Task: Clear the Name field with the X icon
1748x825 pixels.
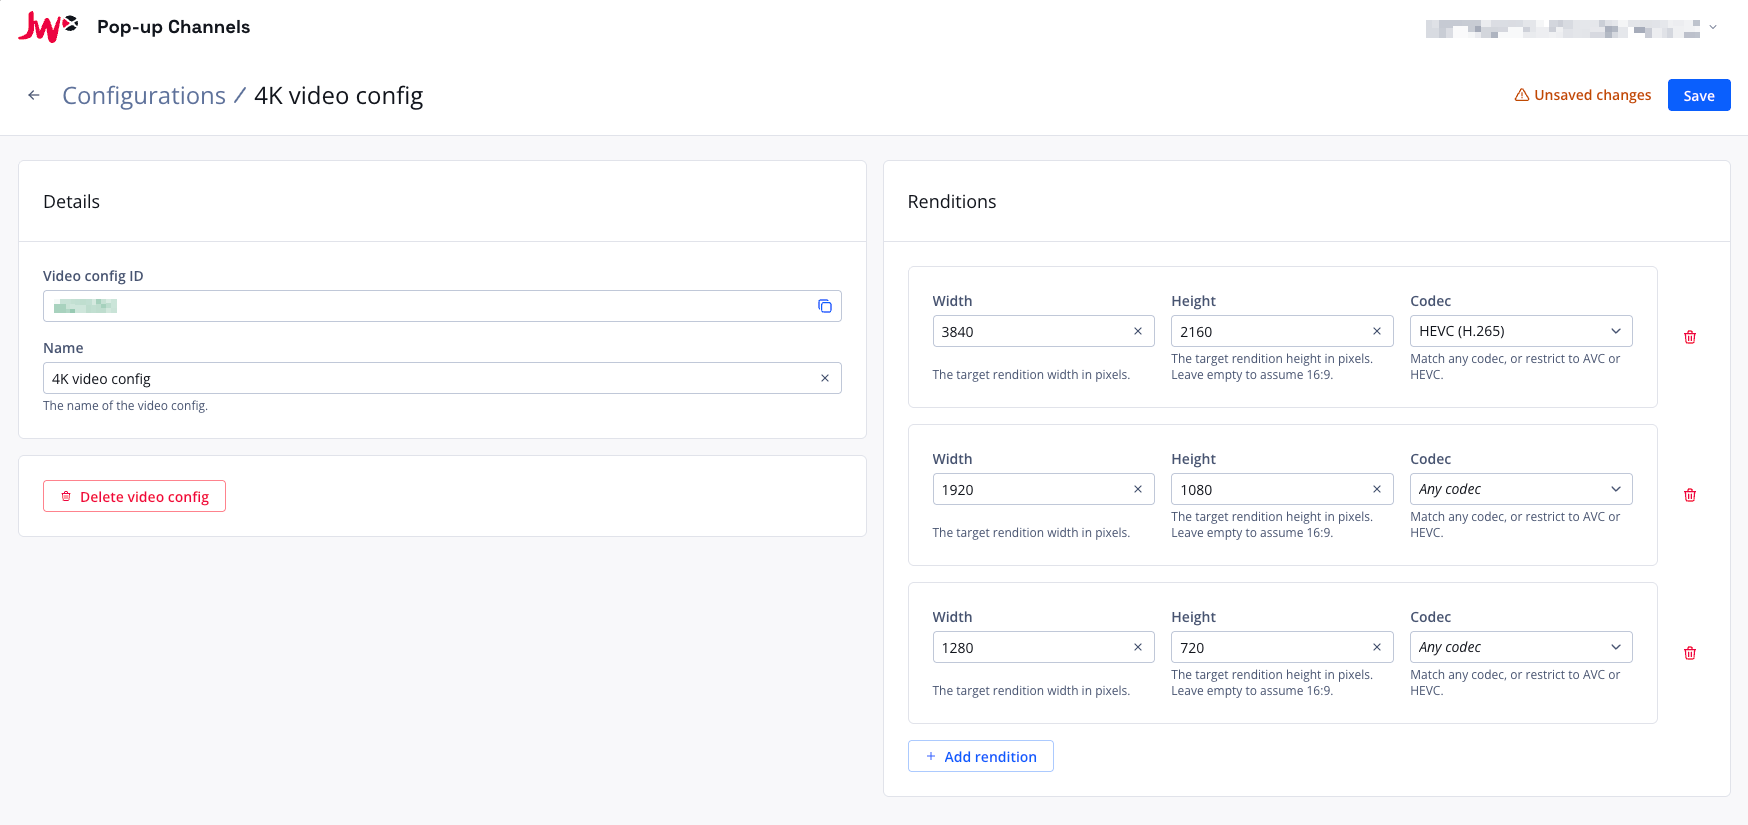Action: pos(825,378)
